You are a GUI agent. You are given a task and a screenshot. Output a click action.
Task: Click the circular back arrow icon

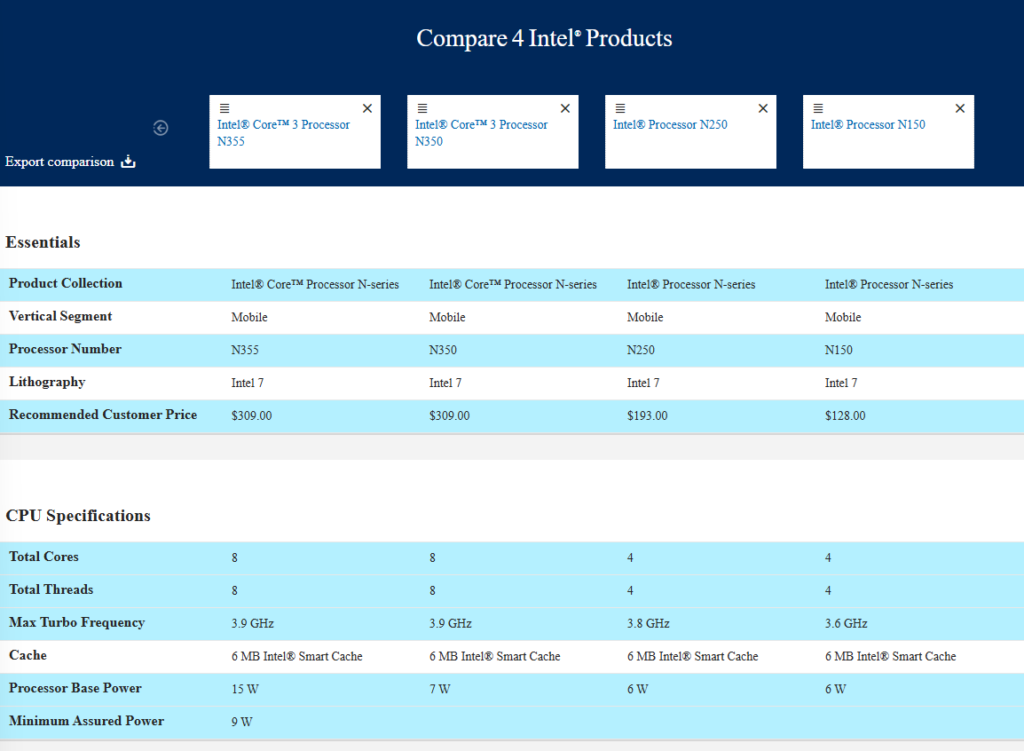click(x=161, y=128)
